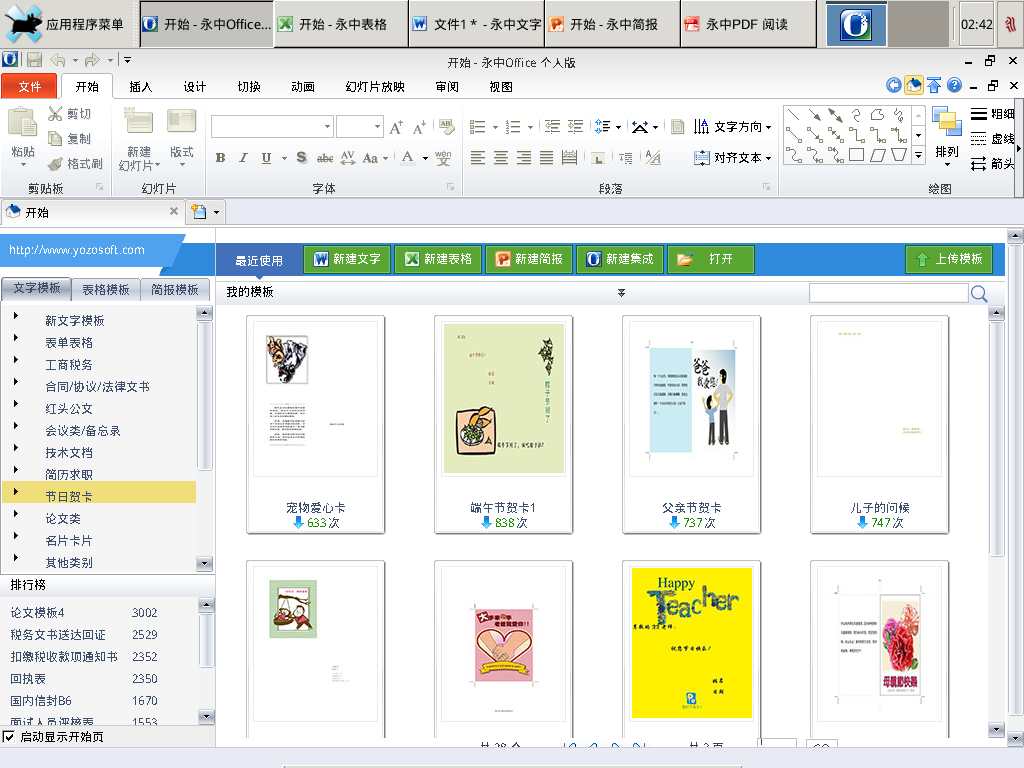Toggle Bold formatting
The height and width of the screenshot is (768, 1024).
tap(221, 157)
